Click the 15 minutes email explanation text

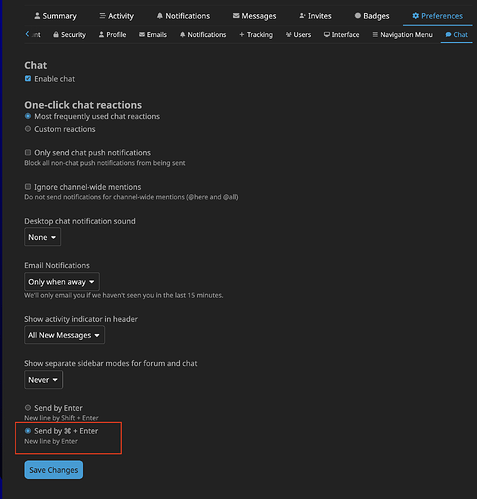tap(124, 295)
